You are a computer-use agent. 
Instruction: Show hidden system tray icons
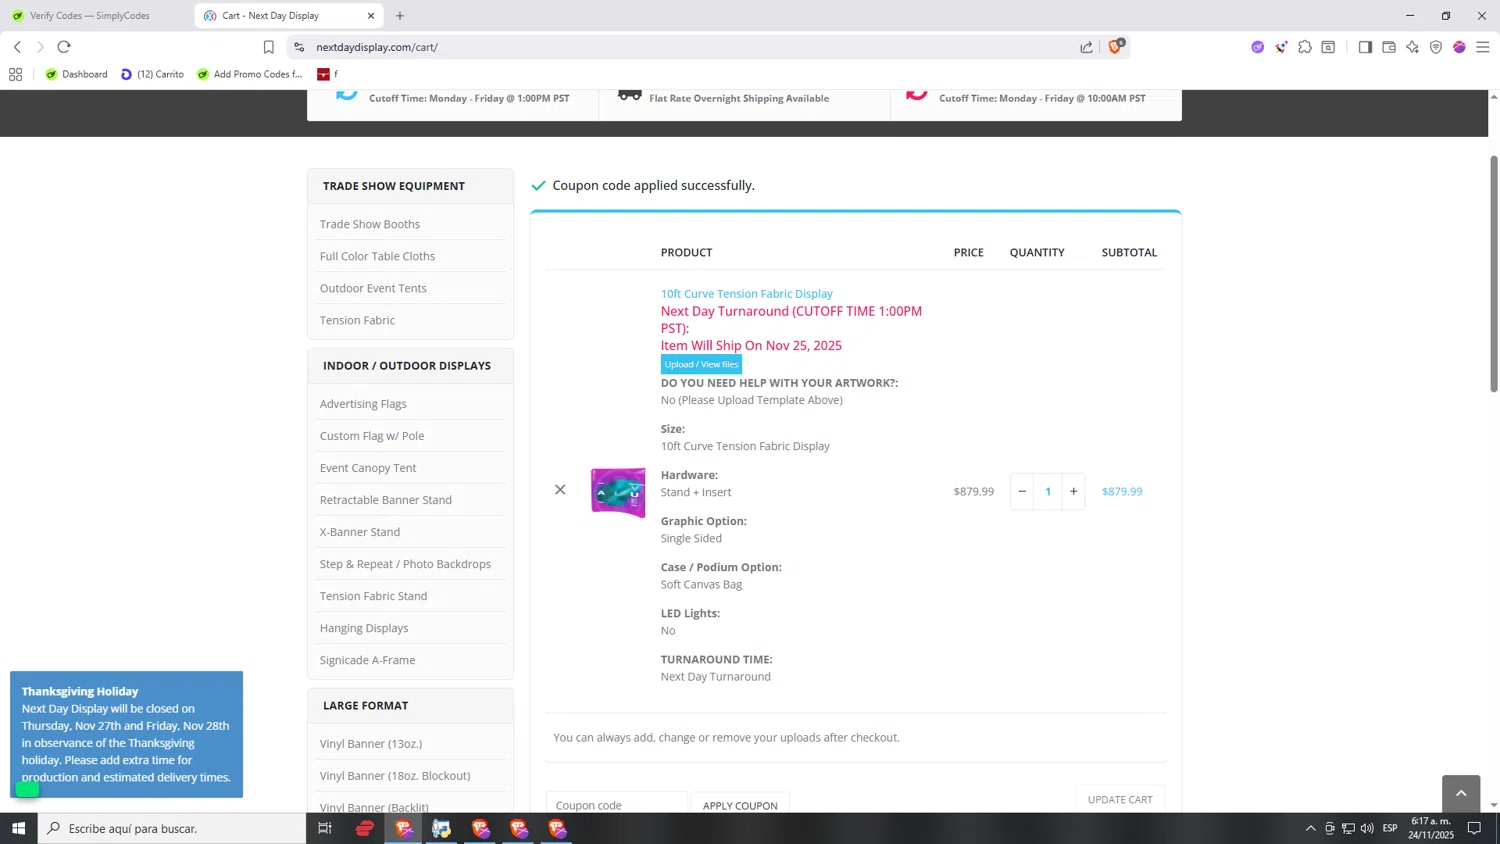[x=1310, y=828]
